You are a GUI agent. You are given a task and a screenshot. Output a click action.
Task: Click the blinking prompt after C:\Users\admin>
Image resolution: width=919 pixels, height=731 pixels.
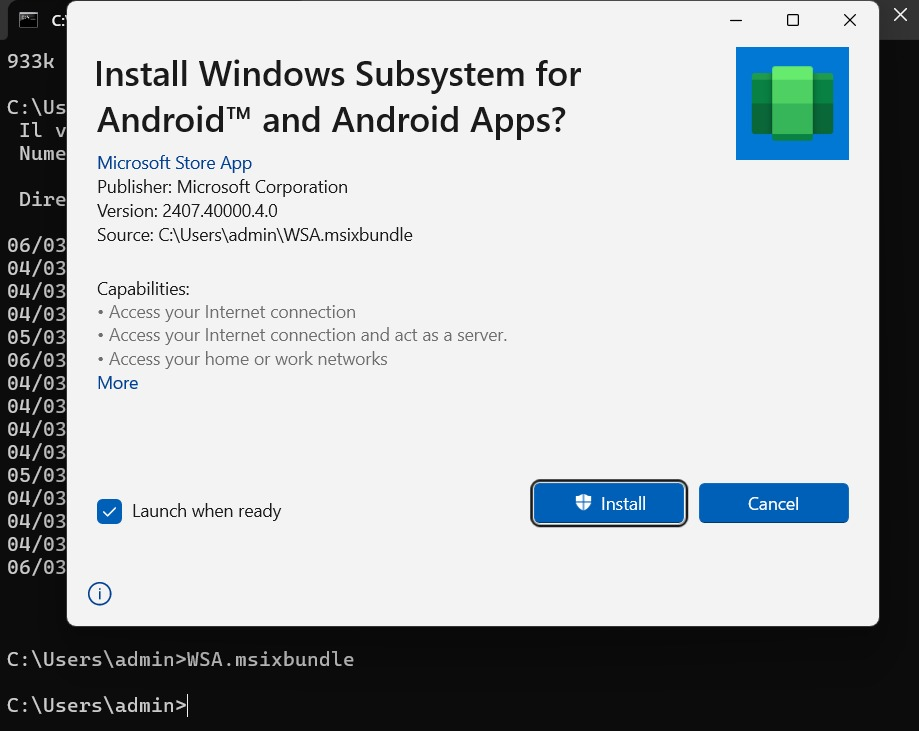[x=188, y=706]
